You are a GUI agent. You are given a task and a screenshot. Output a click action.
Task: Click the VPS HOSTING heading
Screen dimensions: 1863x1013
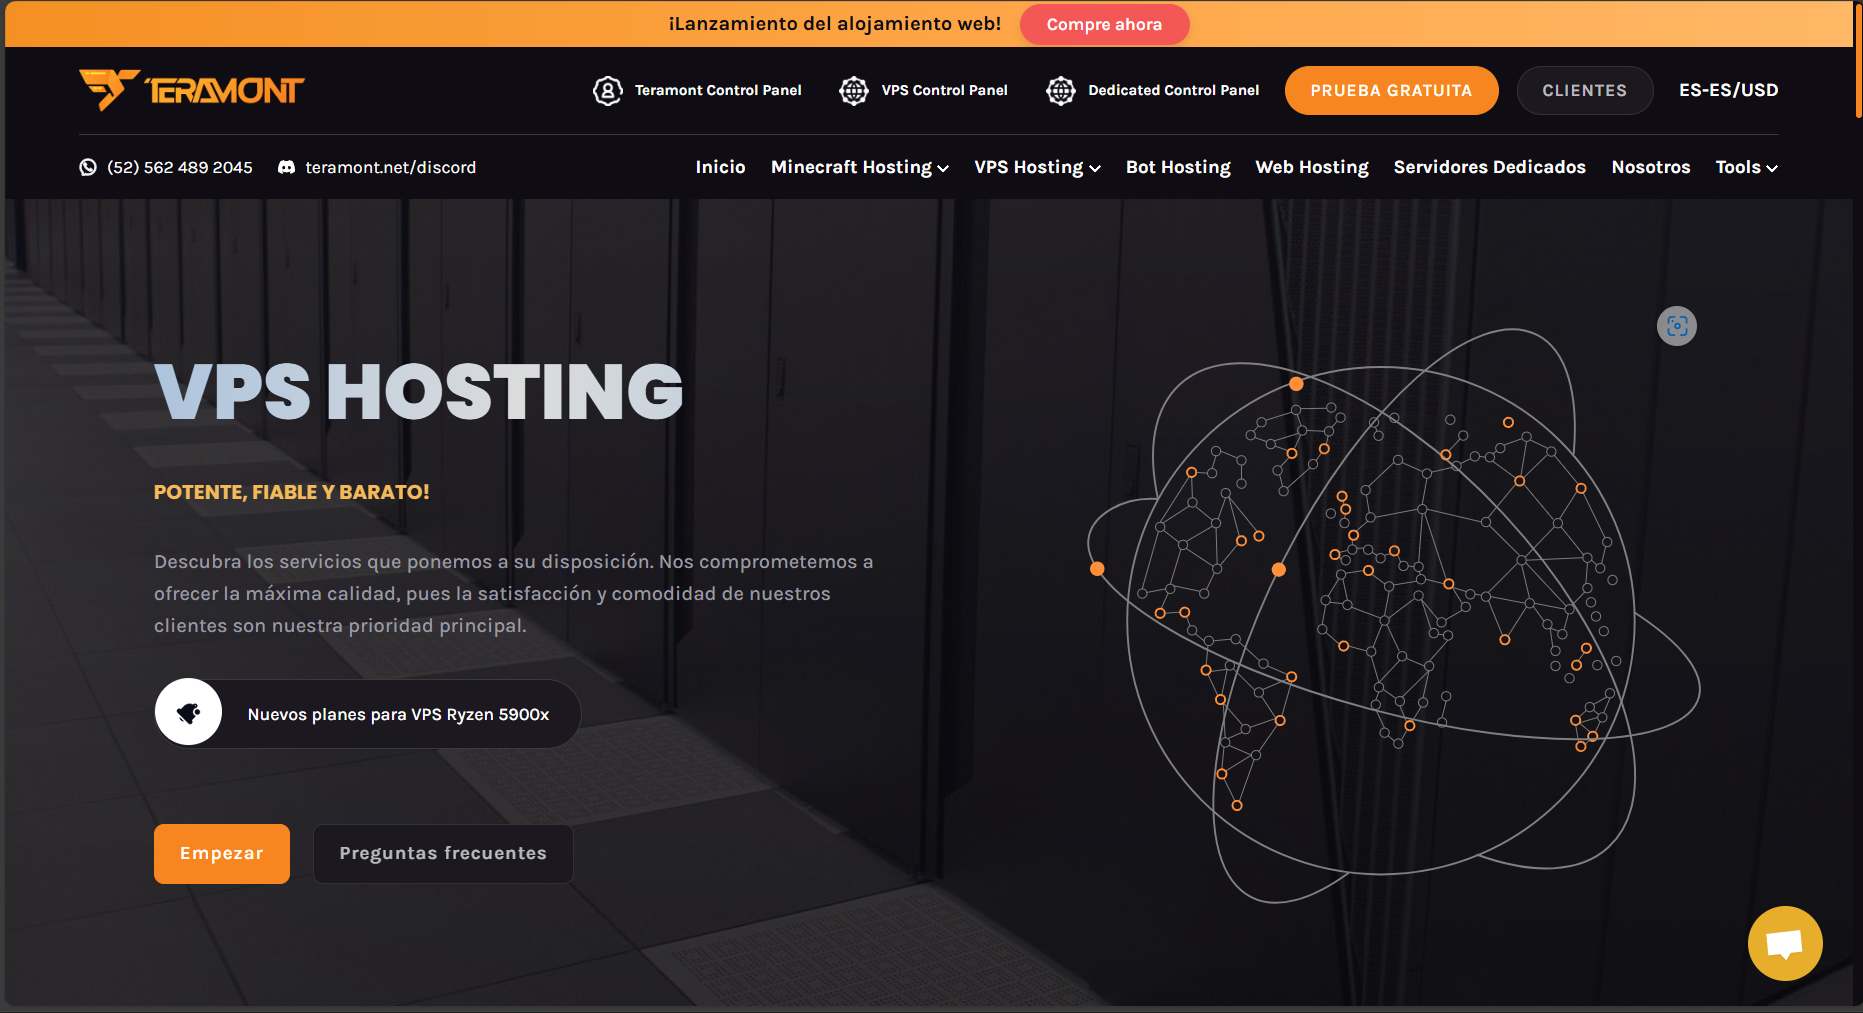point(419,391)
